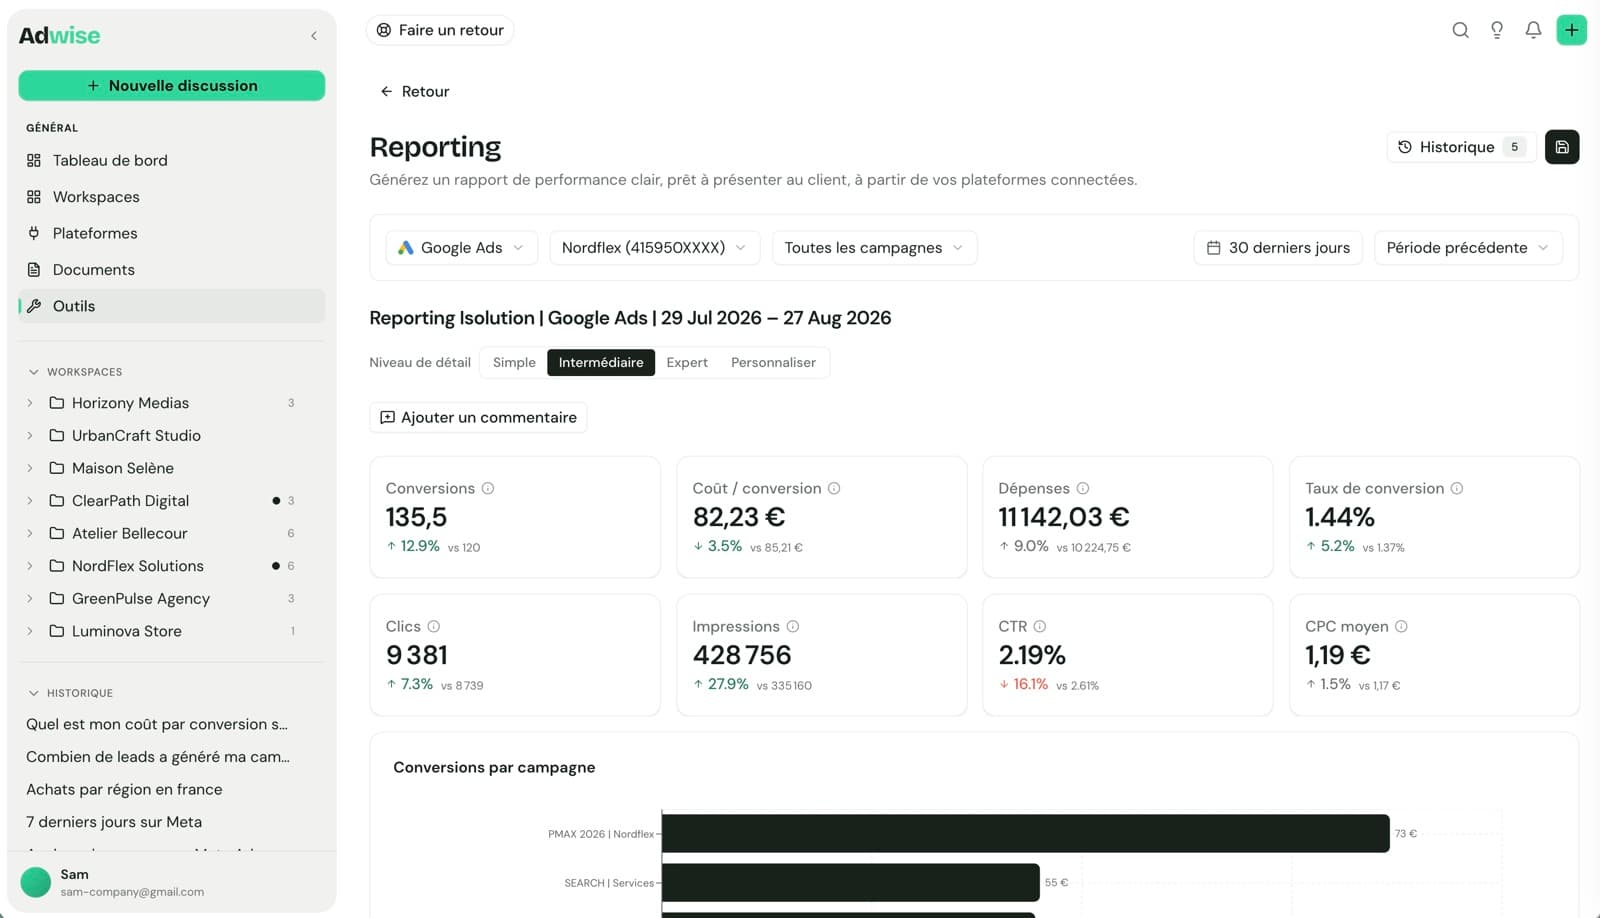Click info icon beside CPC moyen

pos(1401,626)
